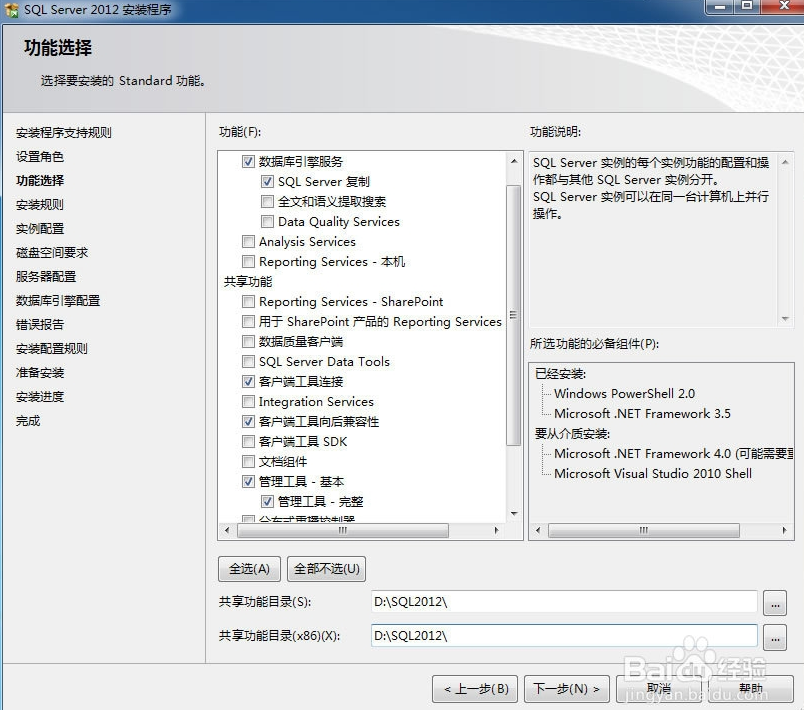The height and width of the screenshot is (710, 804).
Task: Check the Analysis Services feature
Action: click(x=248, y=241)
